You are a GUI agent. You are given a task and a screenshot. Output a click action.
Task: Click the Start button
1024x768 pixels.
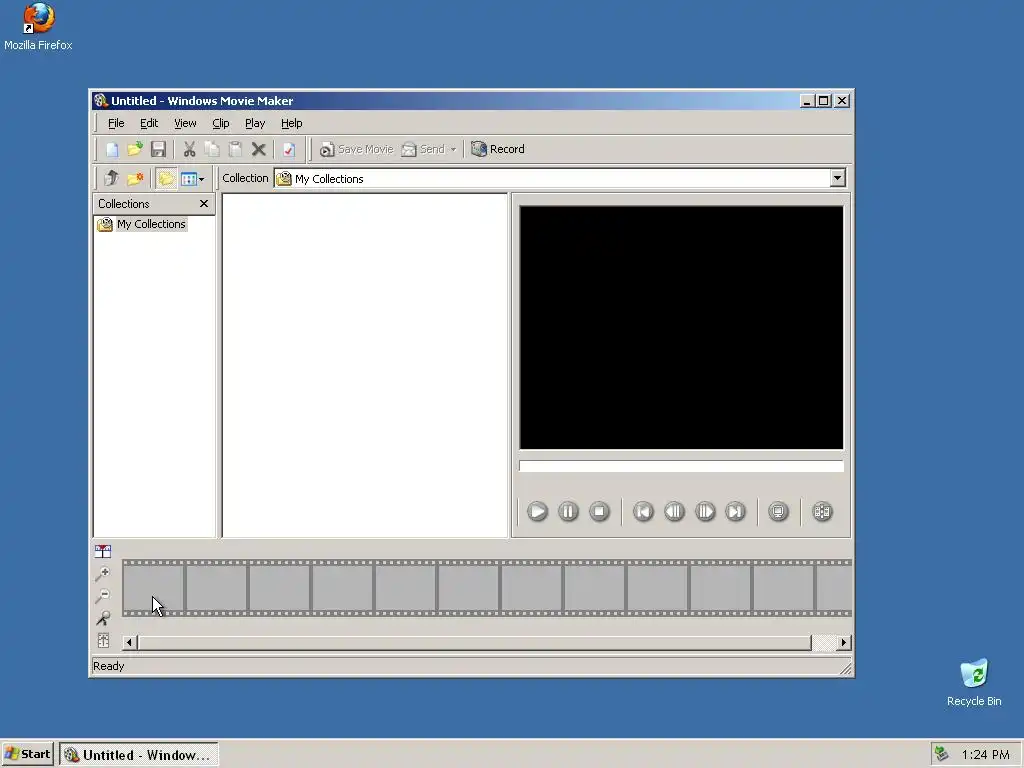(27, 754)
